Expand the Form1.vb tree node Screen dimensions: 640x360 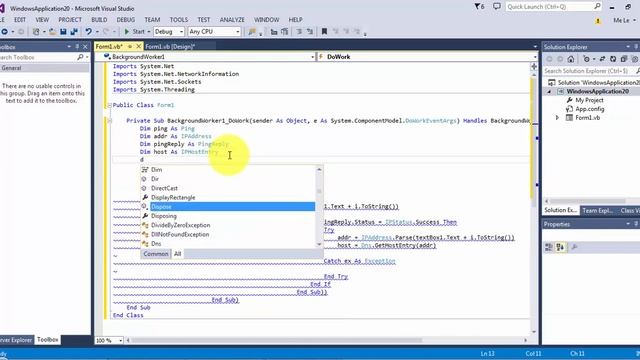point(558,118)
